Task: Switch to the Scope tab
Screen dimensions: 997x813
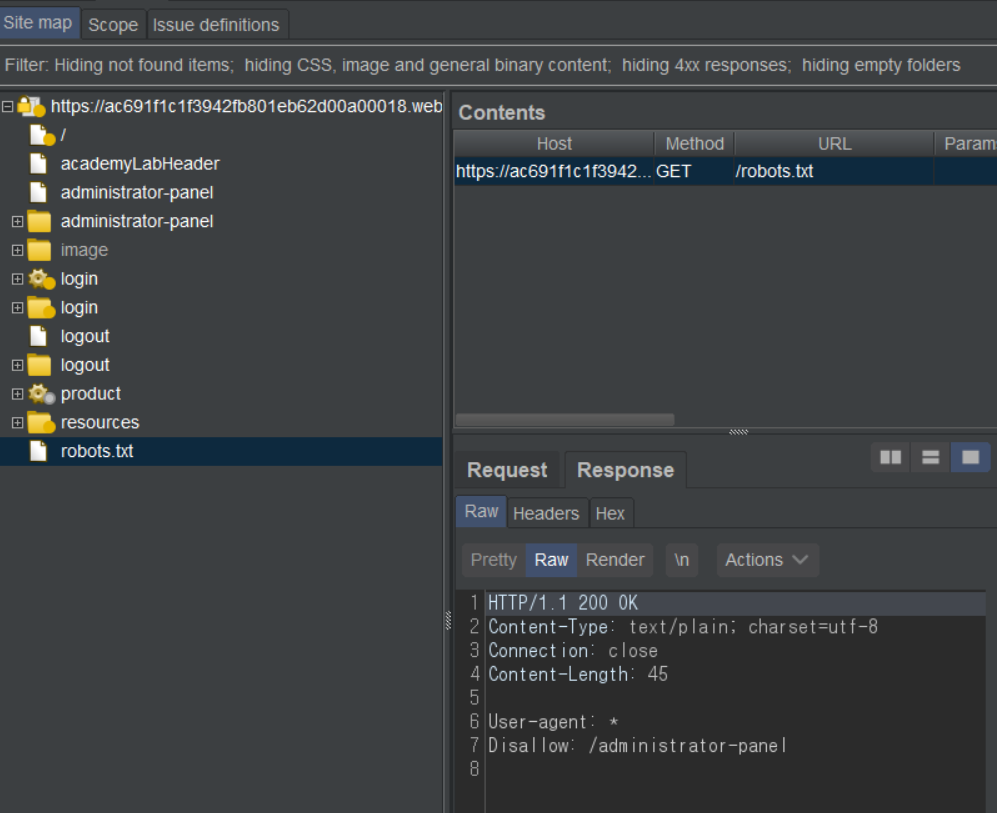Action: coord(113,24)
